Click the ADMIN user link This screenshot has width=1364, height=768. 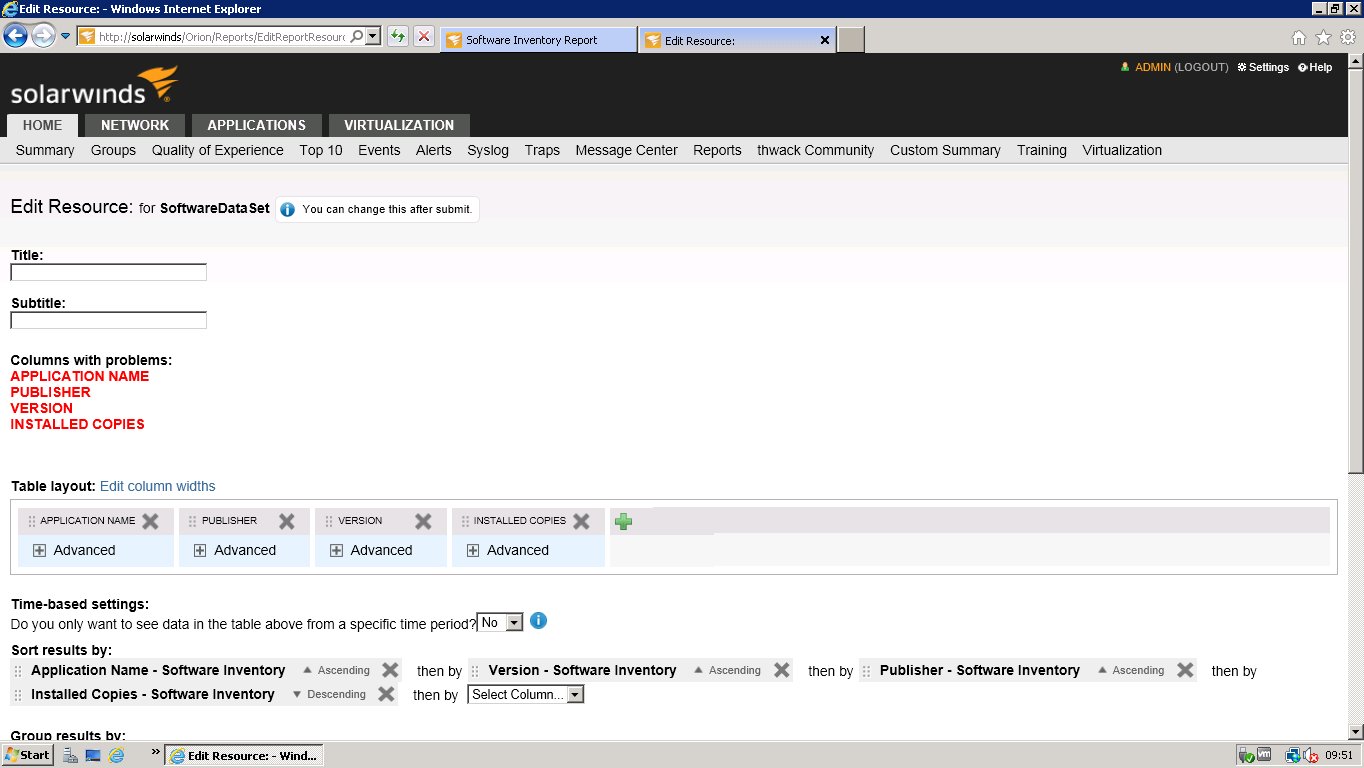coord(1152,67)
